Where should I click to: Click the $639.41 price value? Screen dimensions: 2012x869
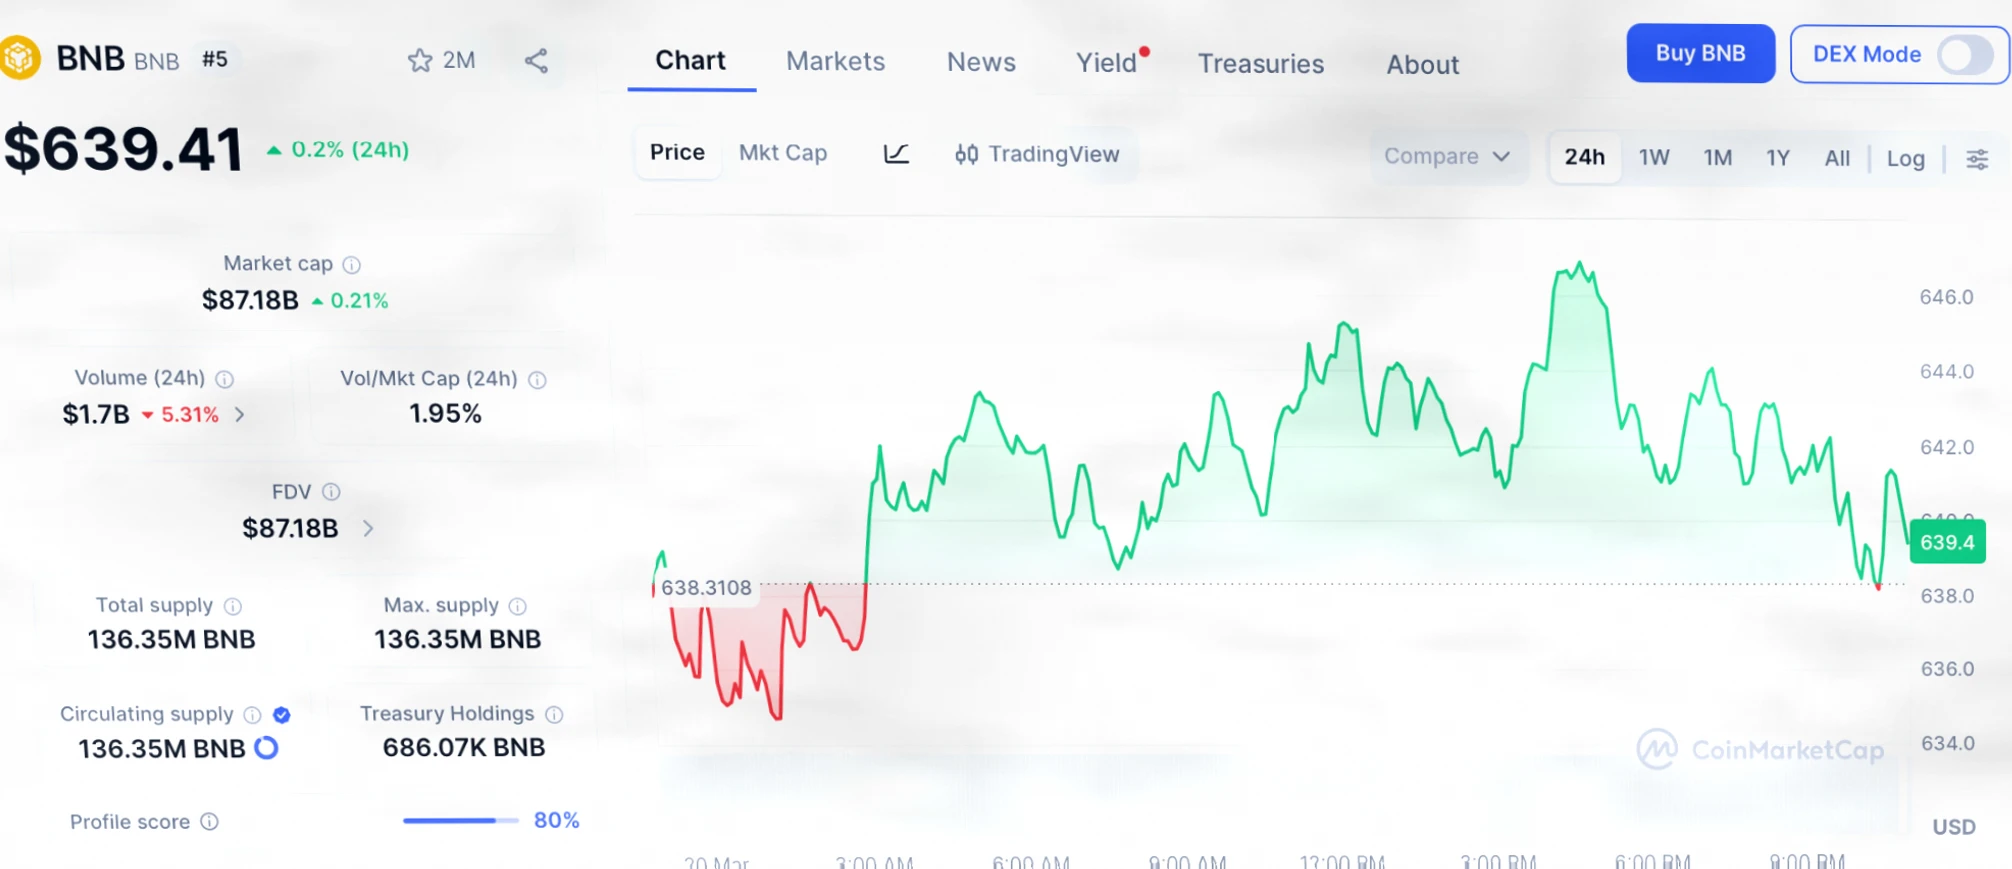123,150
